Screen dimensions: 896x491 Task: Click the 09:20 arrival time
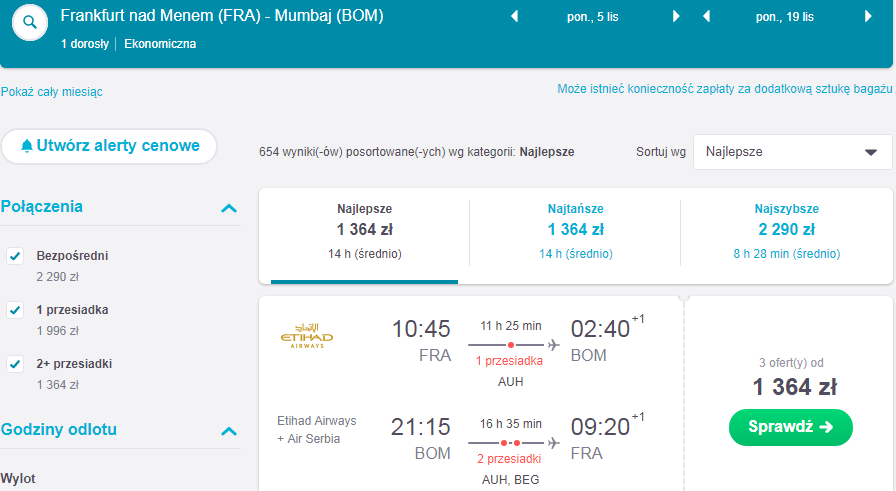tap(600, 428)
